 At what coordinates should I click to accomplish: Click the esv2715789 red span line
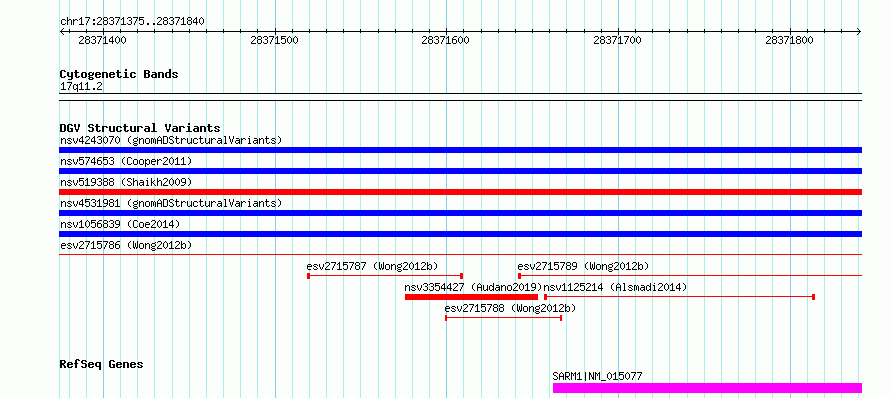tap(690, 276)
